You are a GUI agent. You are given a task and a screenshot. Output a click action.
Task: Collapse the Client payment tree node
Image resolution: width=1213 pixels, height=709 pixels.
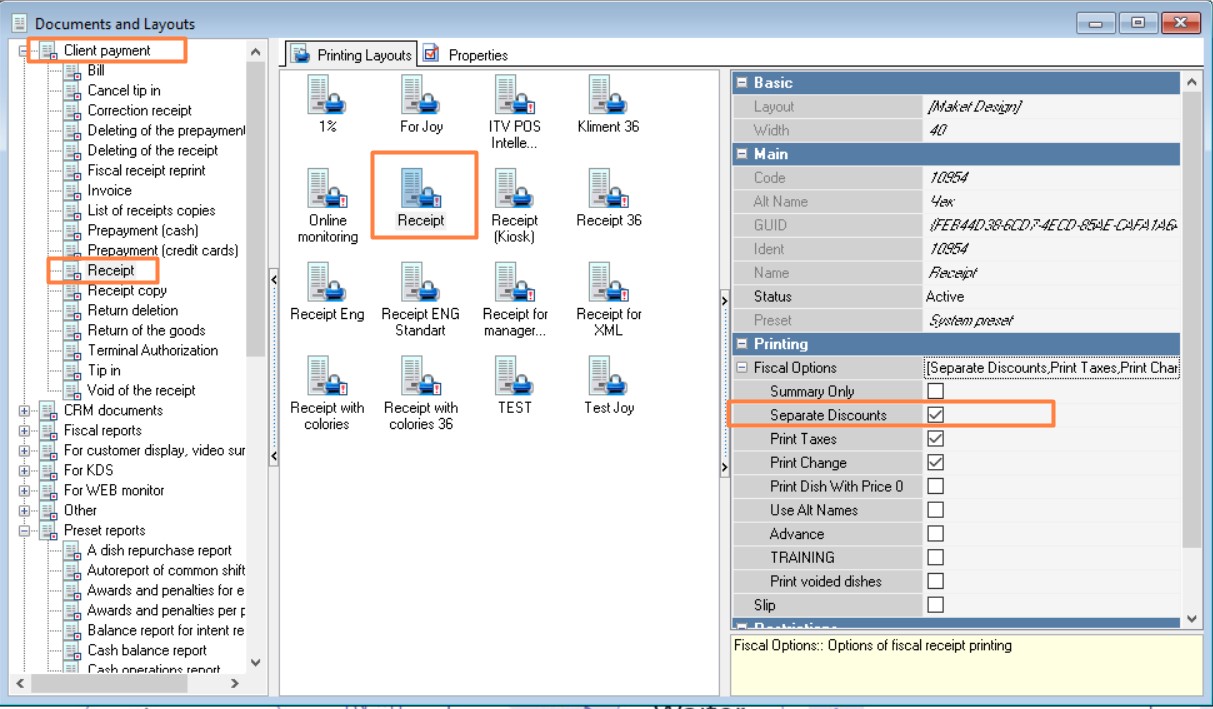tap(24, 50)
